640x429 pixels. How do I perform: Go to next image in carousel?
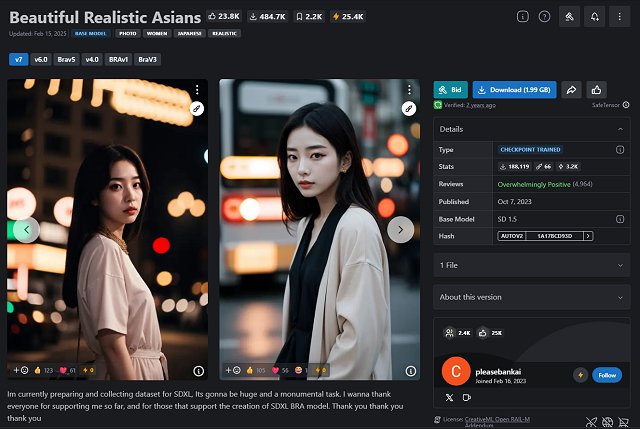pyautogui.click(x=400, y=229)
